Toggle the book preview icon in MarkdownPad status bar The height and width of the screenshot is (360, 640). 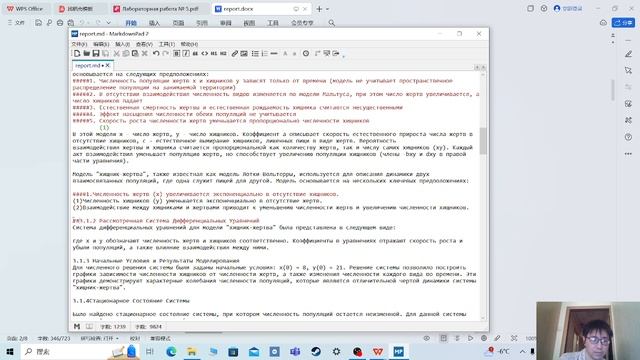[89, 327]
